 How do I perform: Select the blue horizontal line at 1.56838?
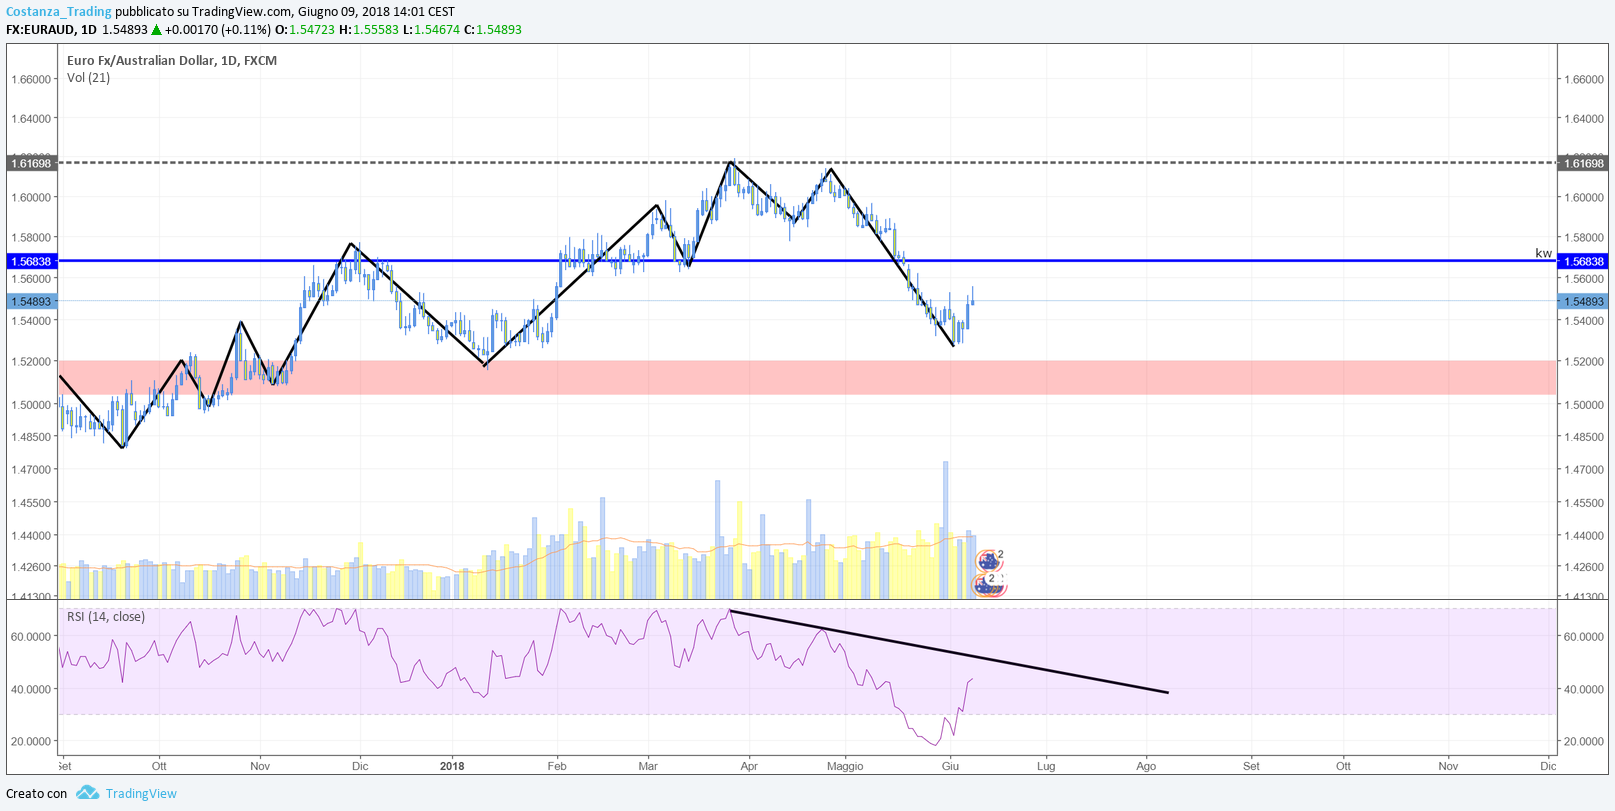pos(807,261)
